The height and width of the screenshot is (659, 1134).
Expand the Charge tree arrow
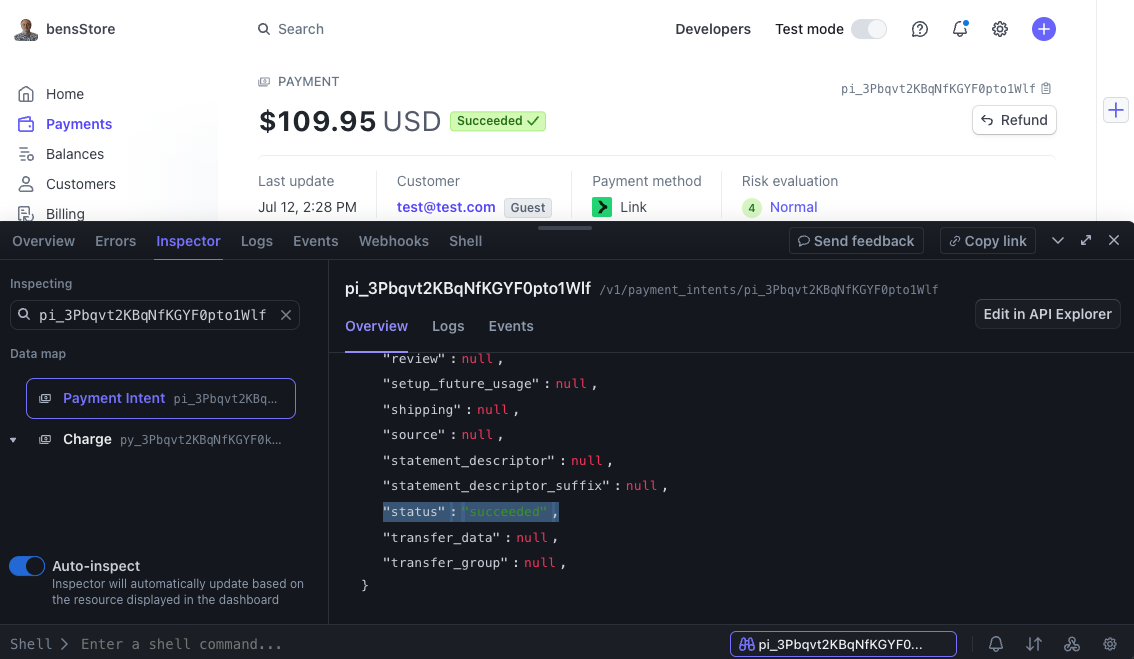(x=13, y=440)
